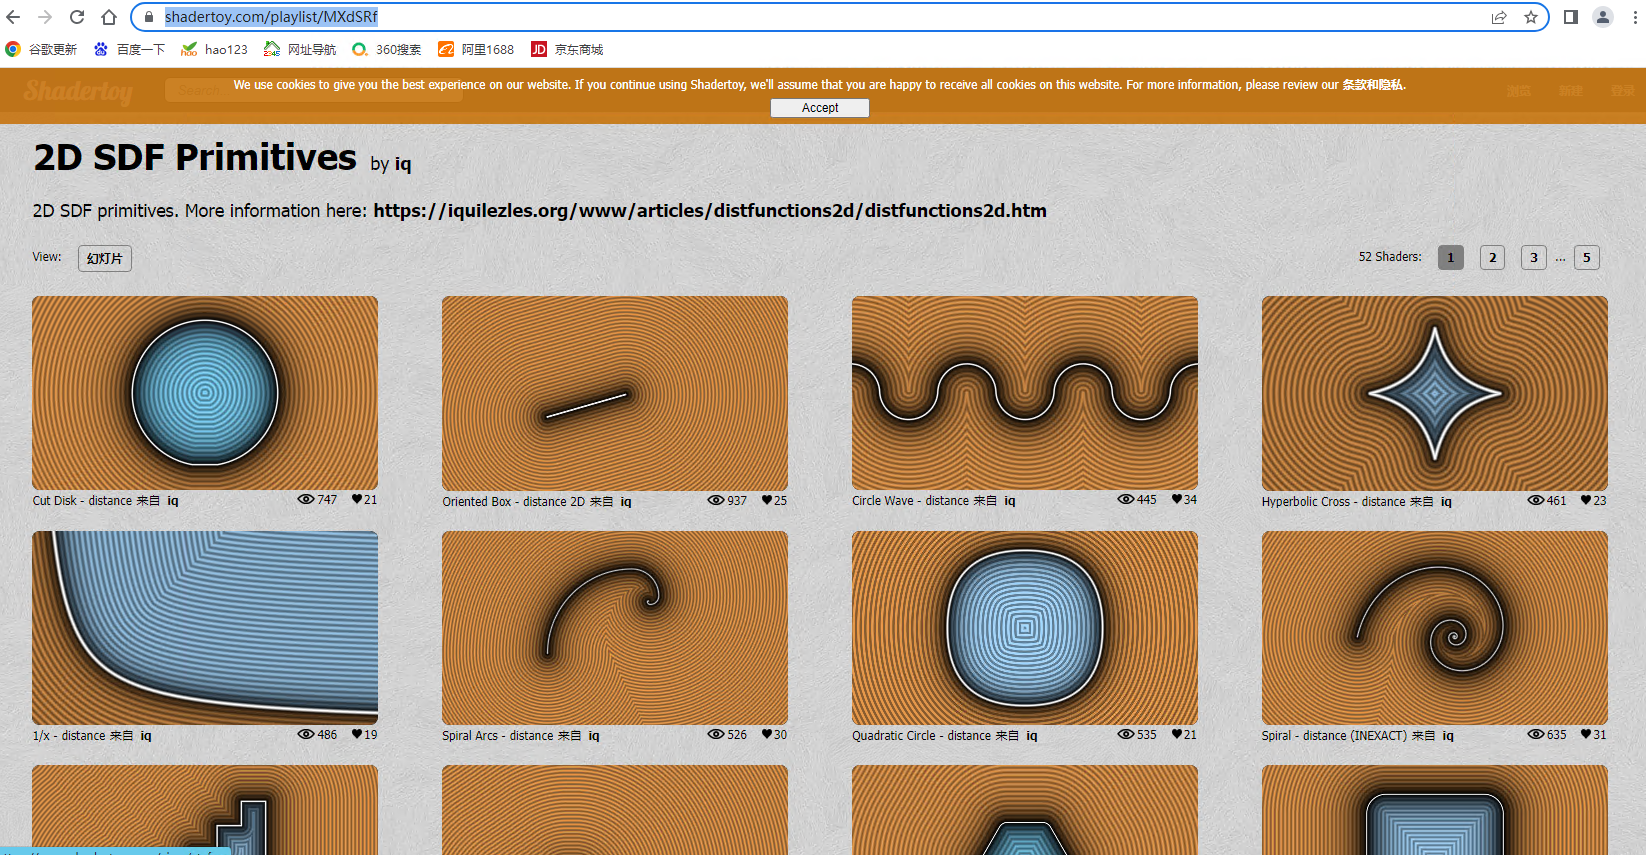The width and height of the screenshot is (1646, 855).
Task: Go to the browser home icon
Action: pyautogui.click(x=109, y=17)
